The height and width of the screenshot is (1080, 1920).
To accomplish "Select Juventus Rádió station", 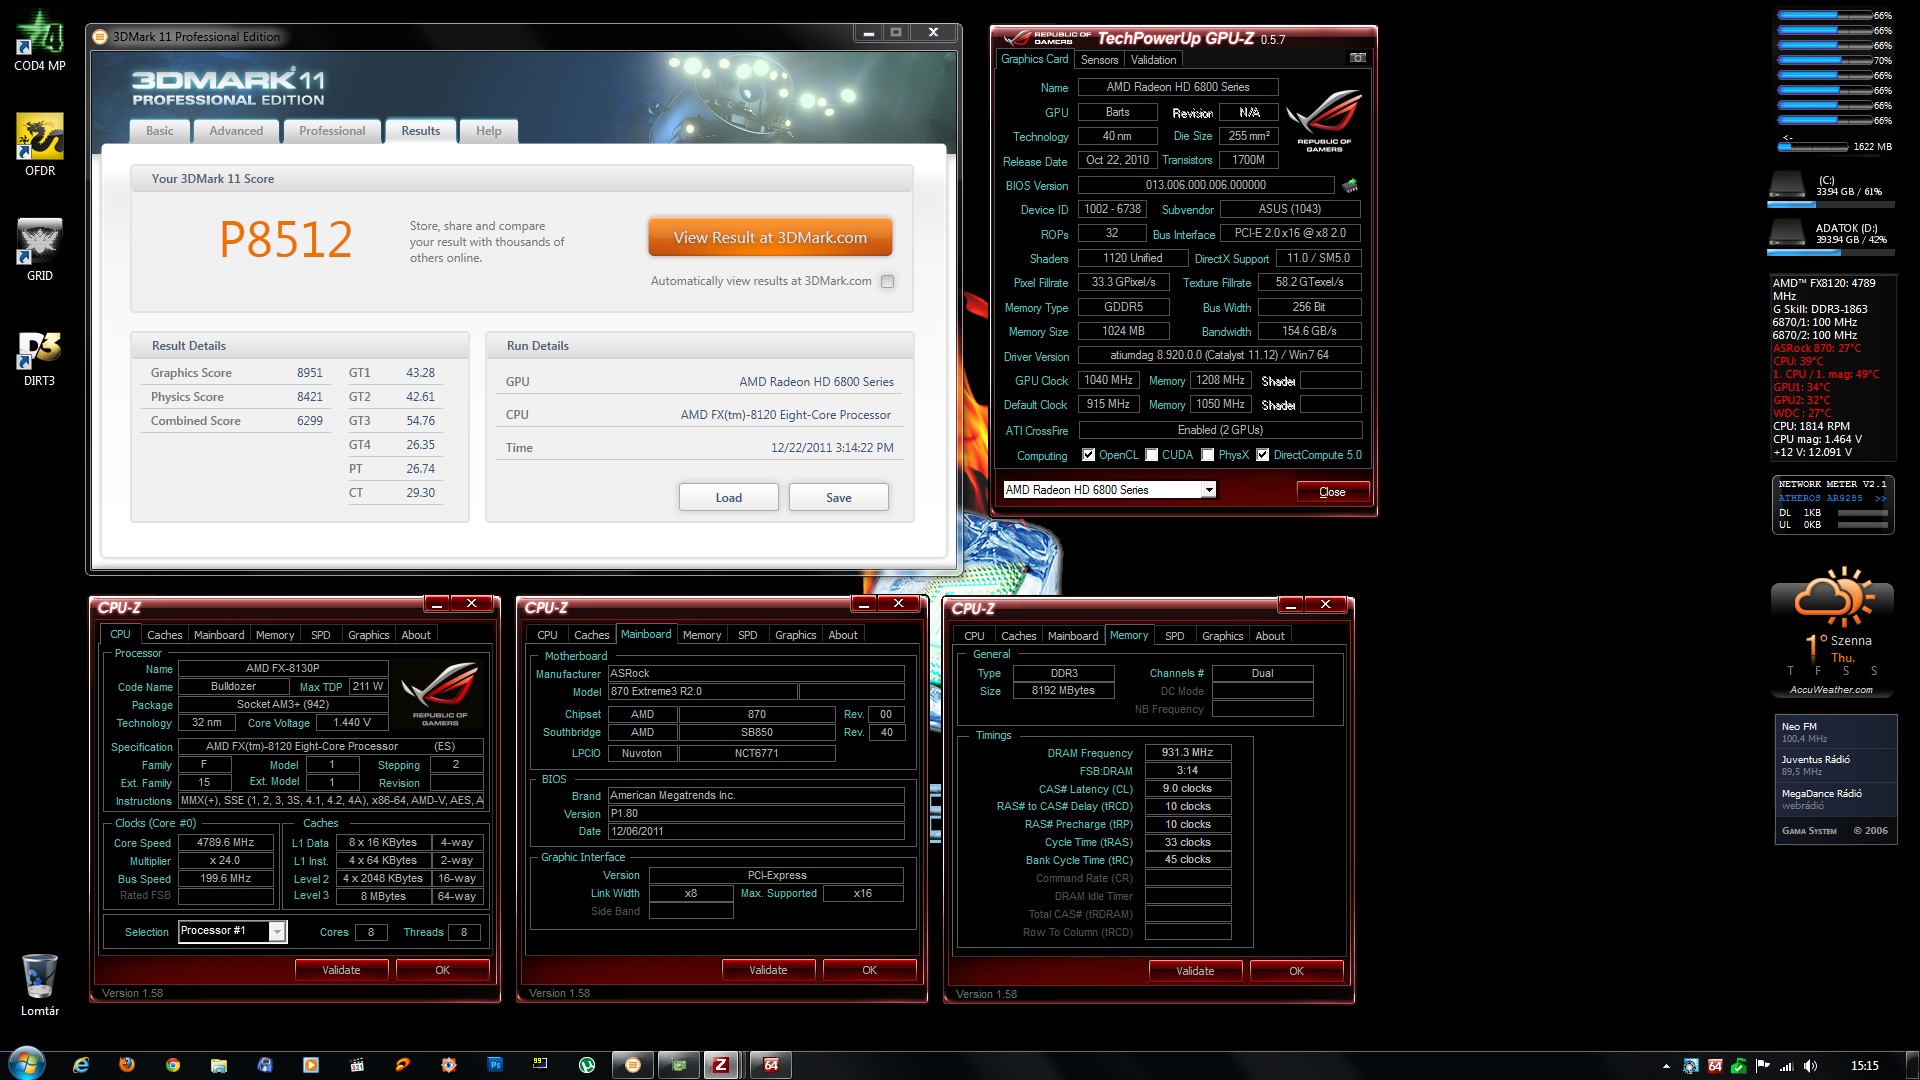I will [1836, 765].
